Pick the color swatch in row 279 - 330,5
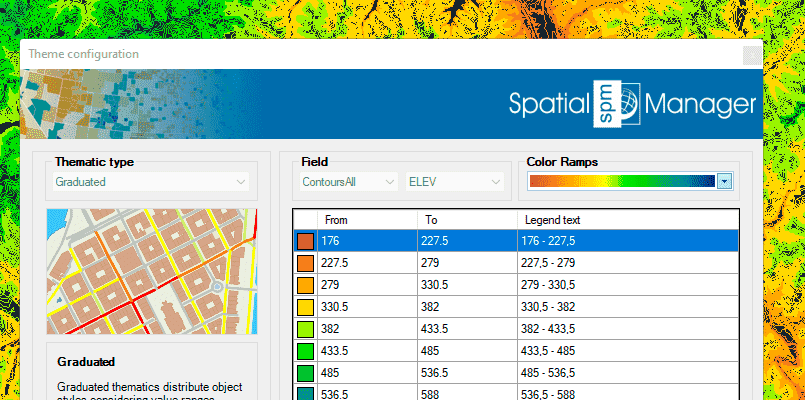 point(306,285)
